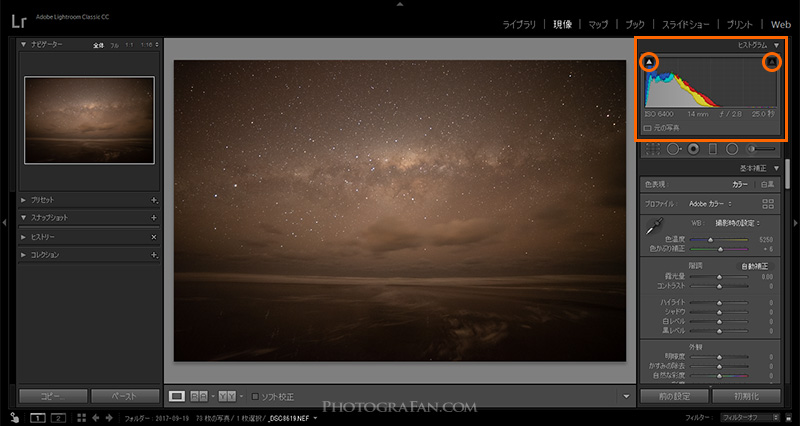Set navigator zoom to 1:1
Screen dimensions: 800x426
coord(130,45)
